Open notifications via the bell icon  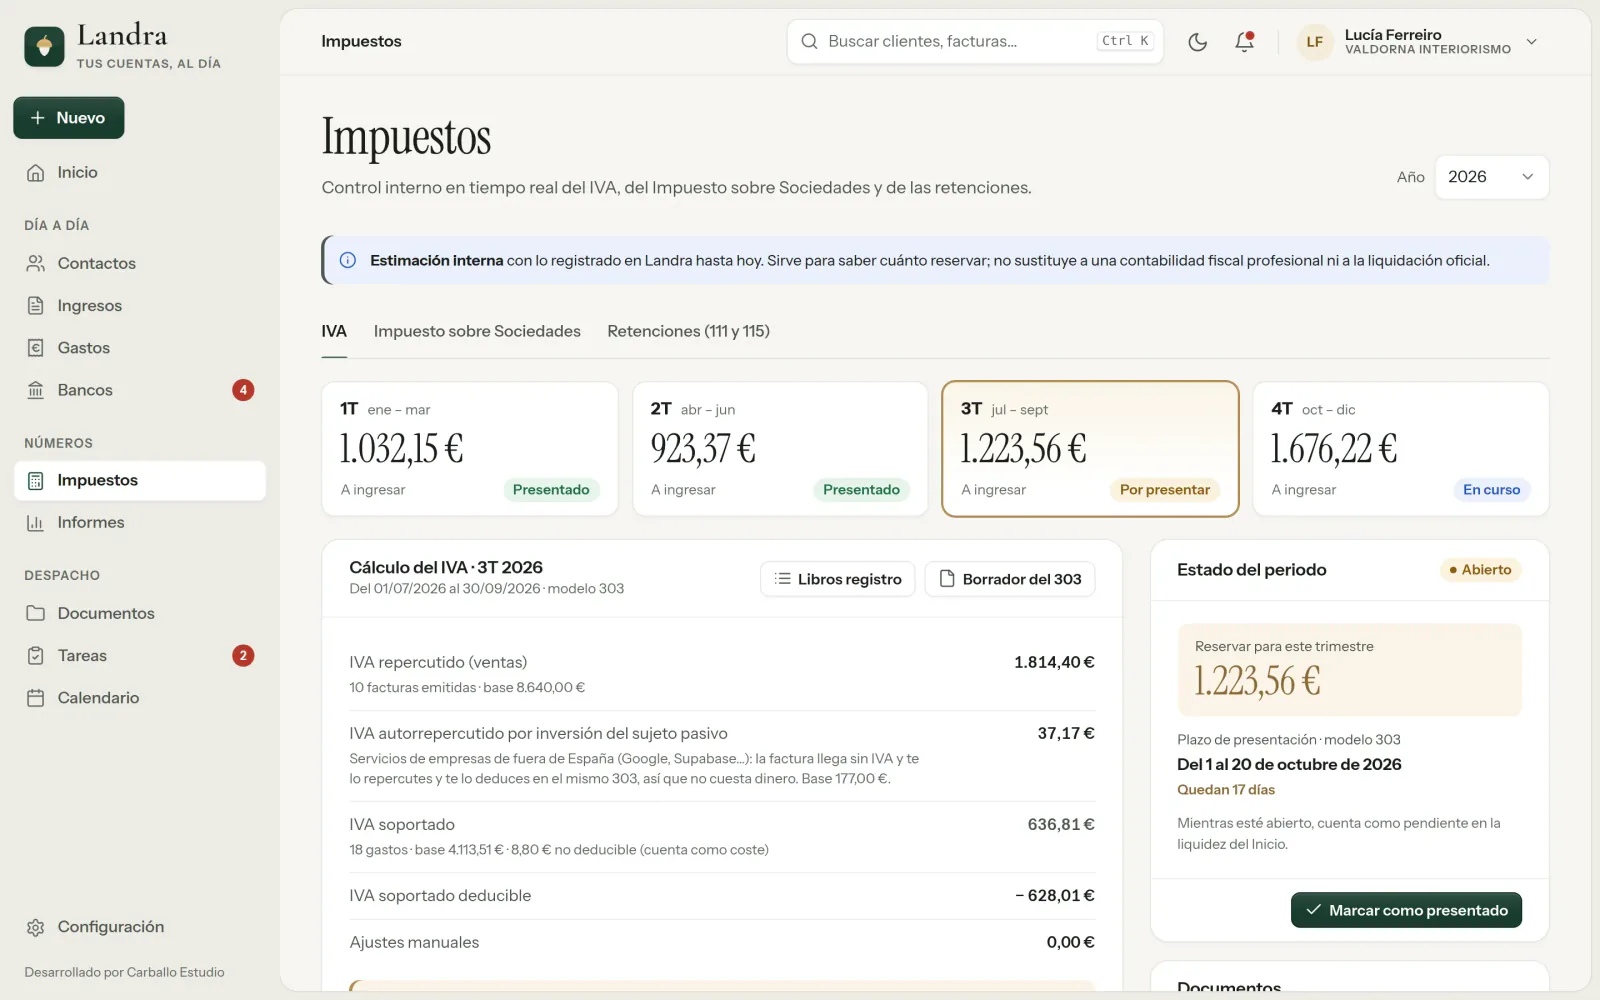1244,42
